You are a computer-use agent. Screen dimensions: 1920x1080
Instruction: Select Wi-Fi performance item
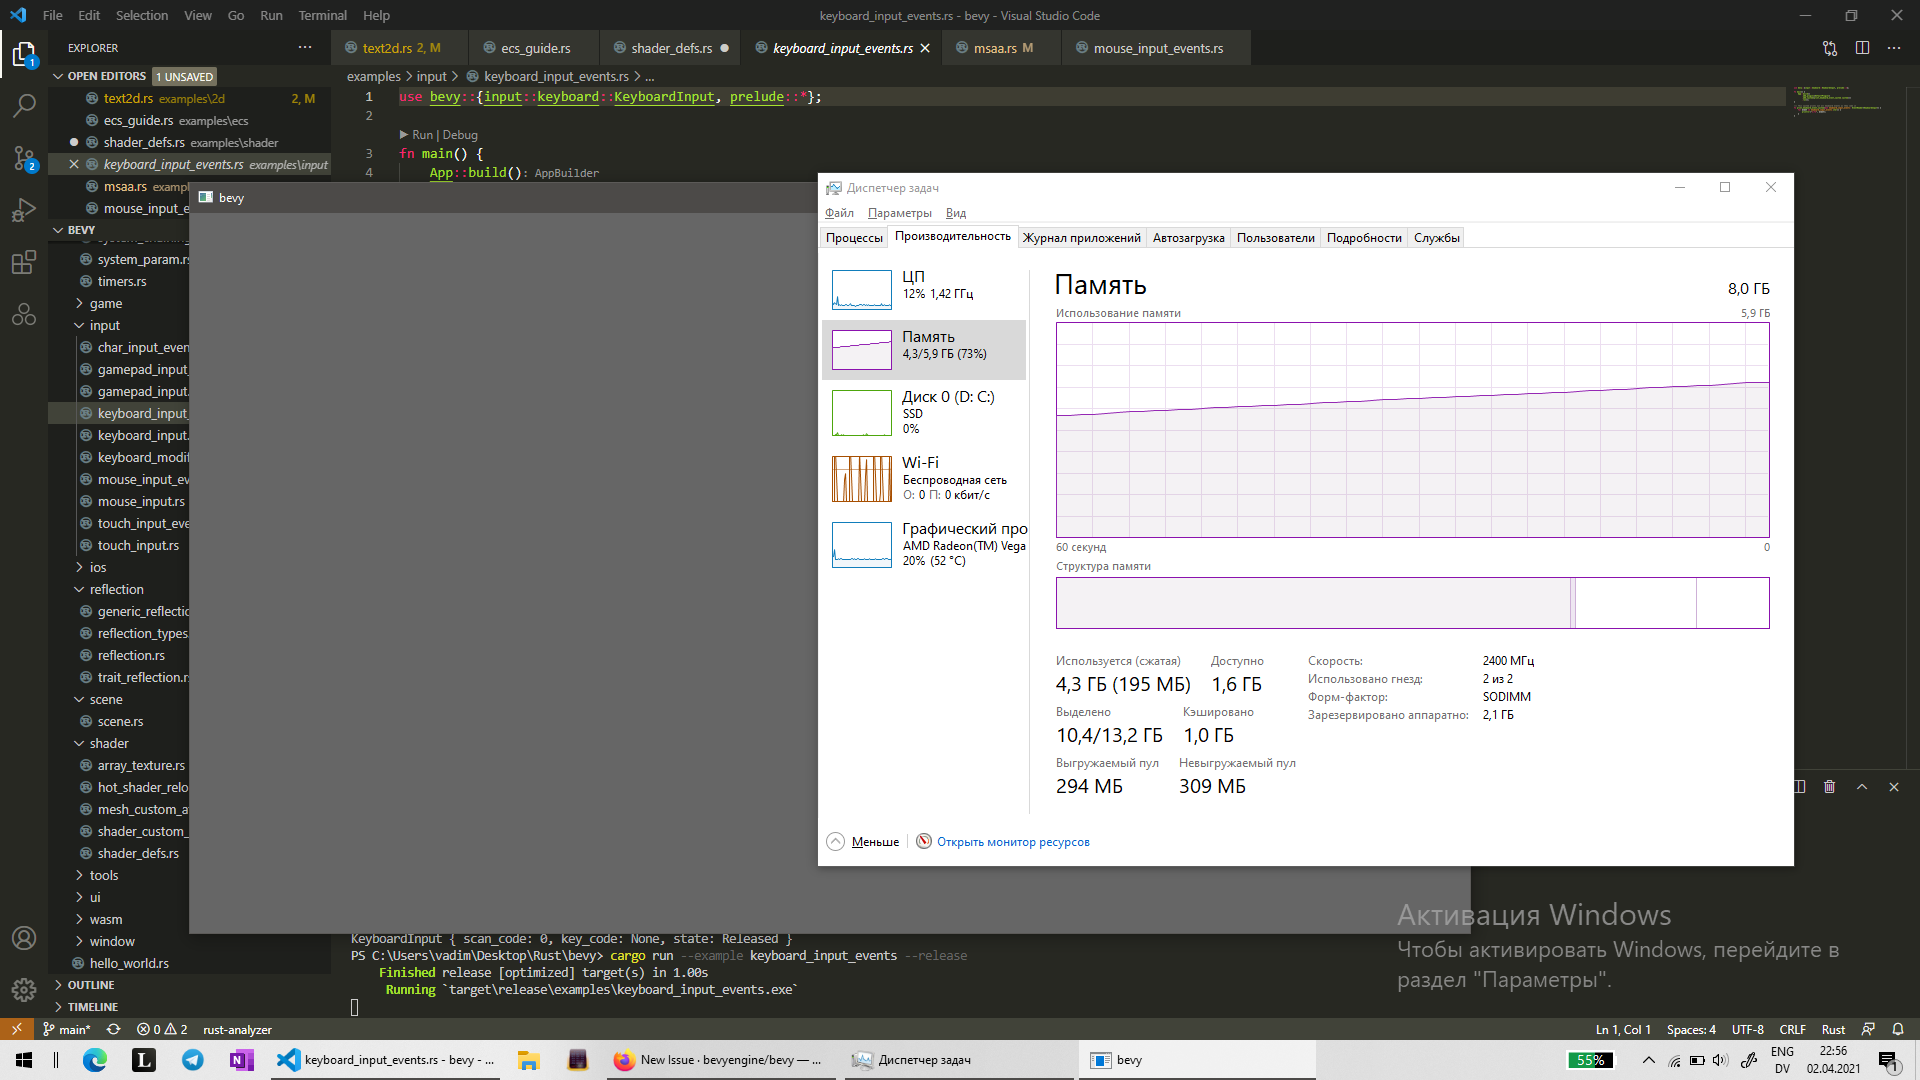coord(924,478)
